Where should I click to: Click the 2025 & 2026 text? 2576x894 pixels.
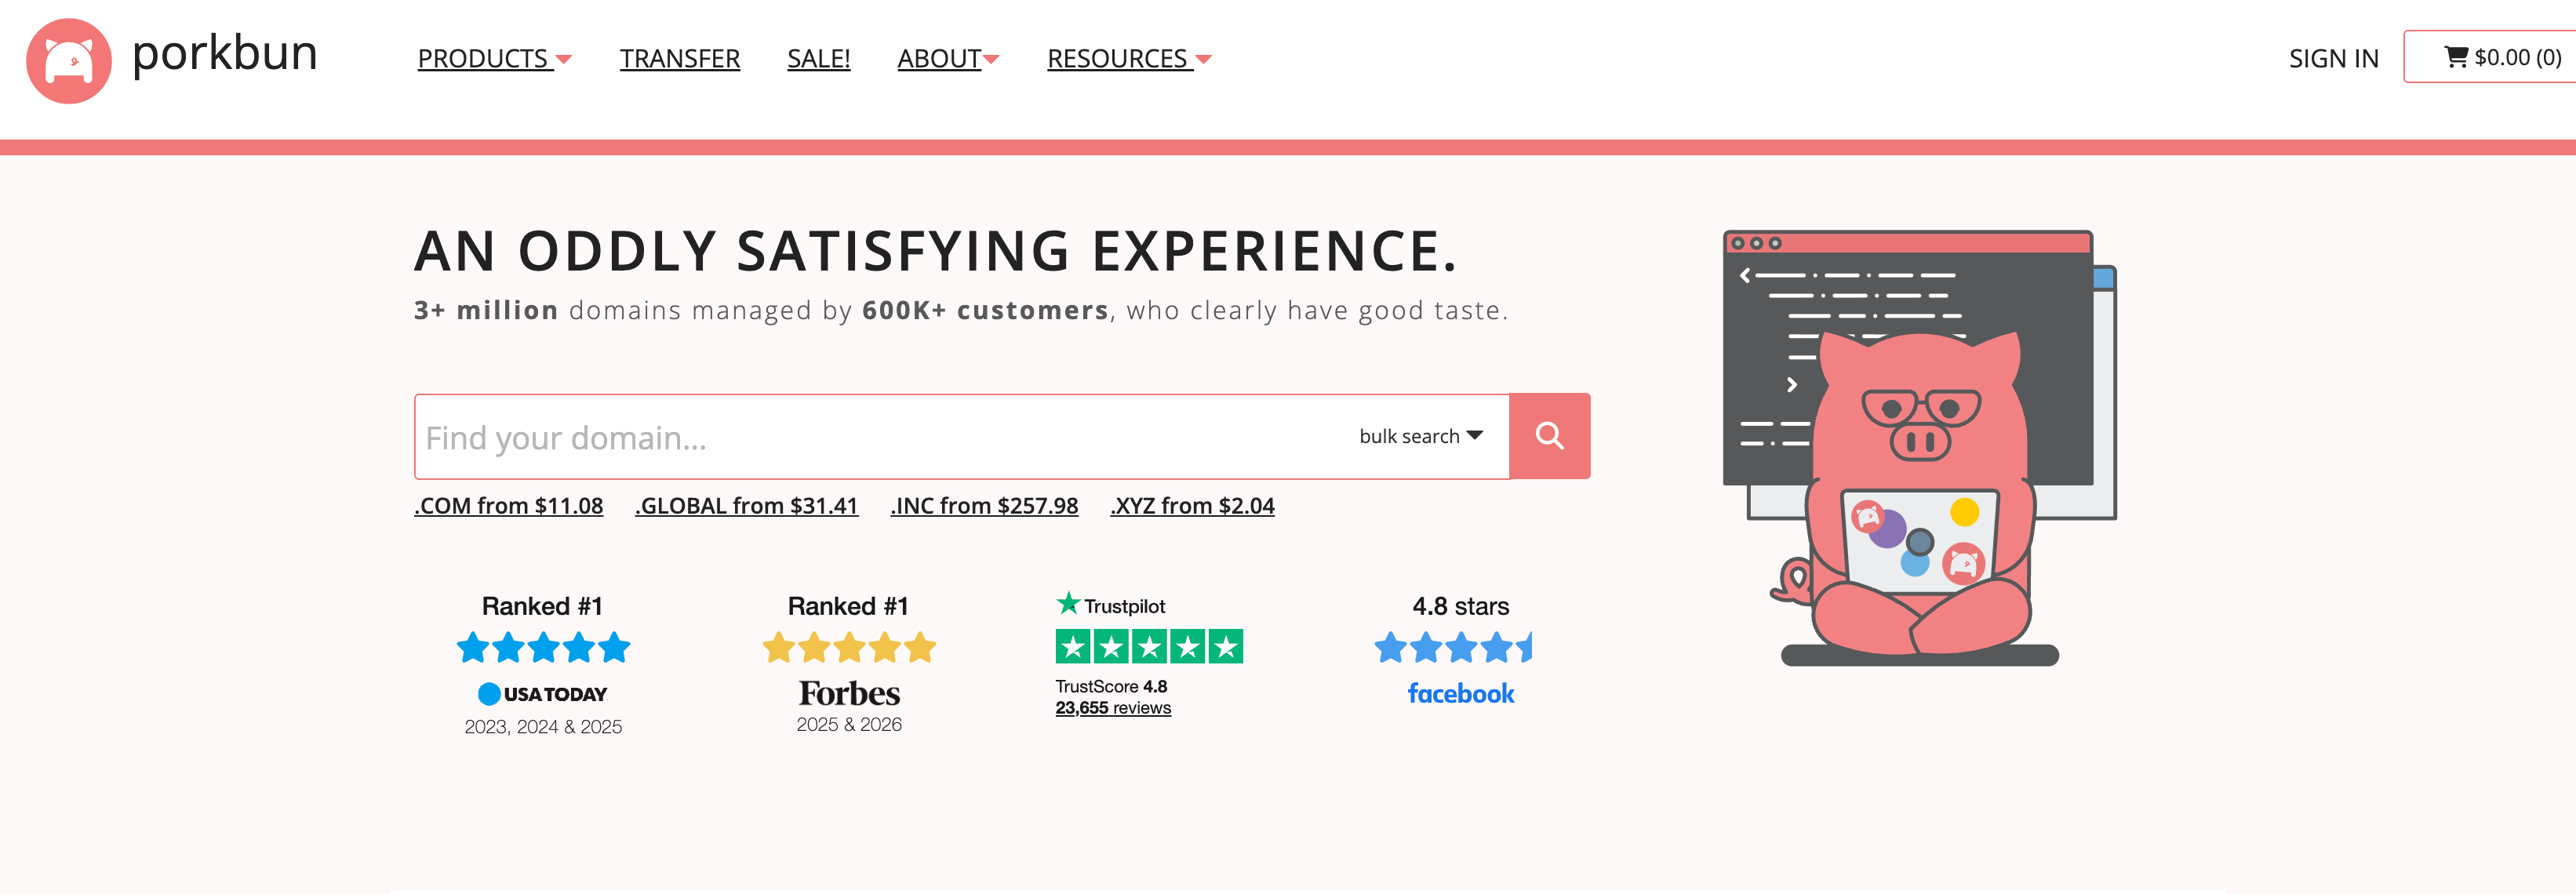click(849, 725)
